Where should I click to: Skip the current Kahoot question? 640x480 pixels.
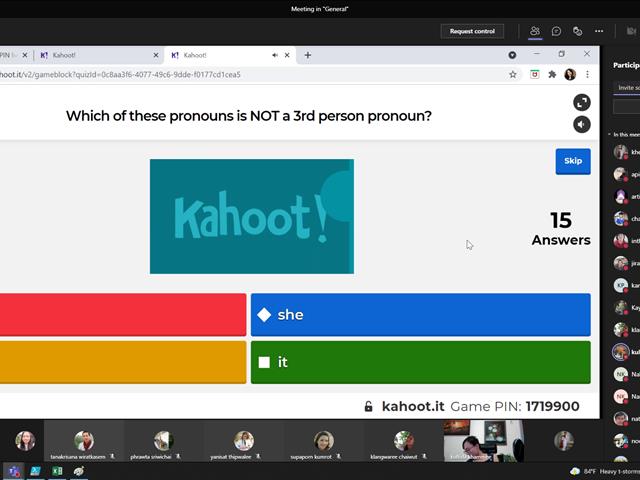point(573,161)
